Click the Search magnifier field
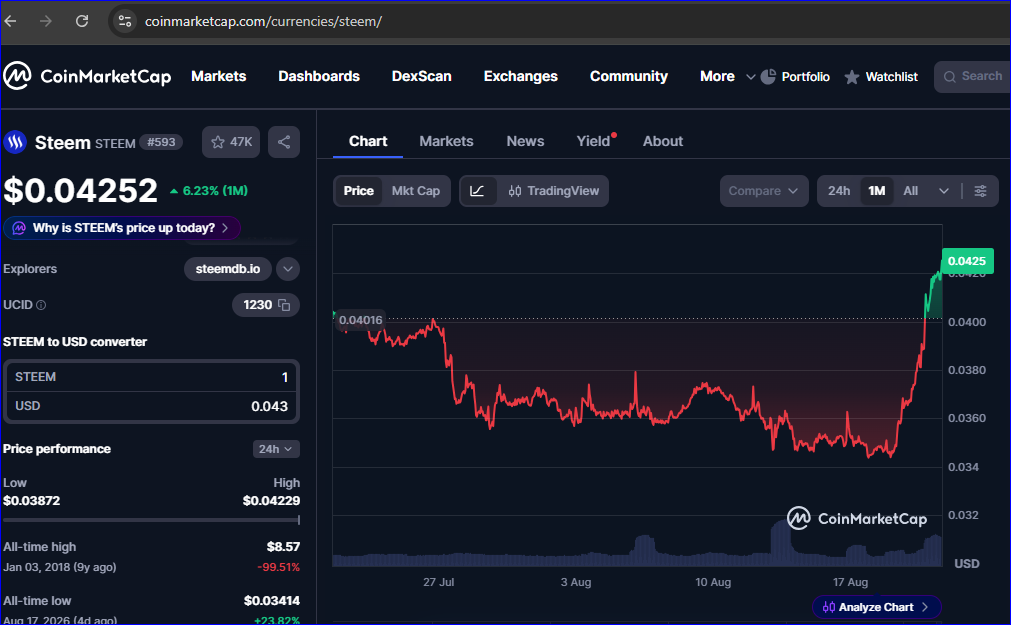This screenshot has height=625, width=1011. click(972, 77)
